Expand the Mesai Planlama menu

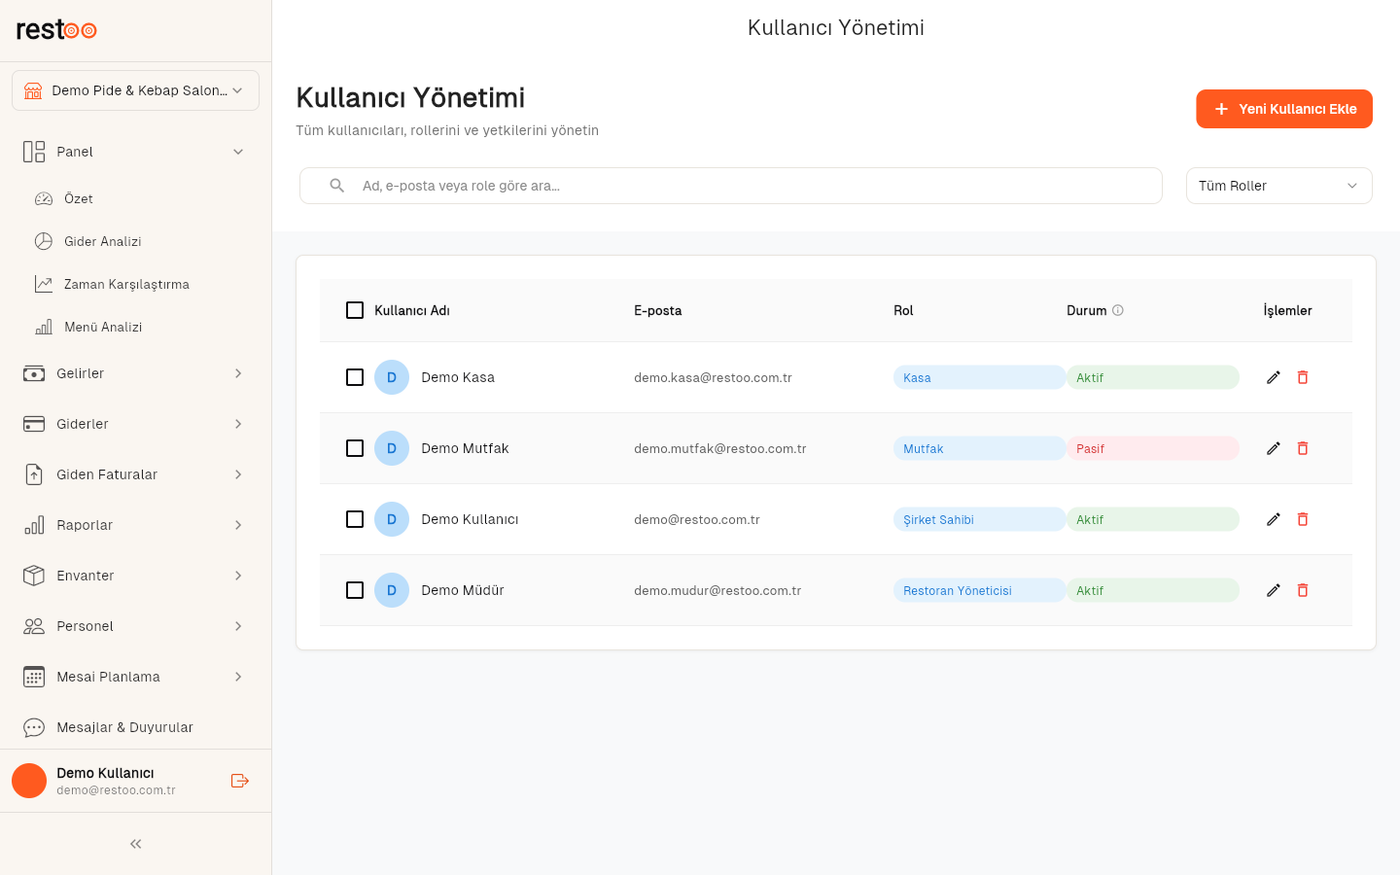click(x=136, y=677)
